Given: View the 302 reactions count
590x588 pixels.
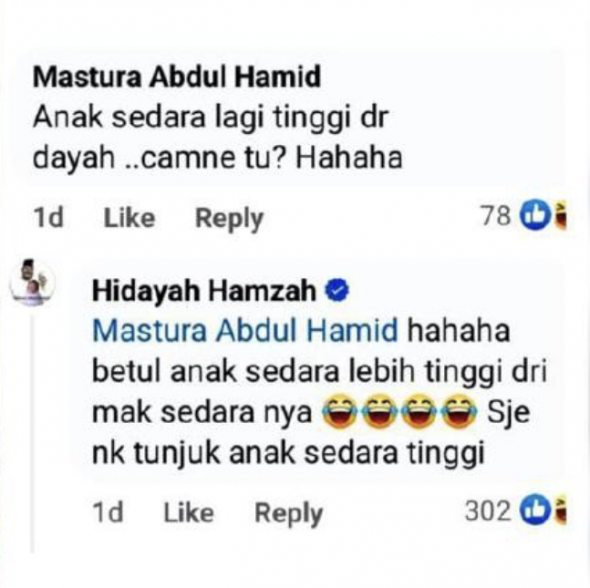Looking at the screenshot, I should [488, 511].
